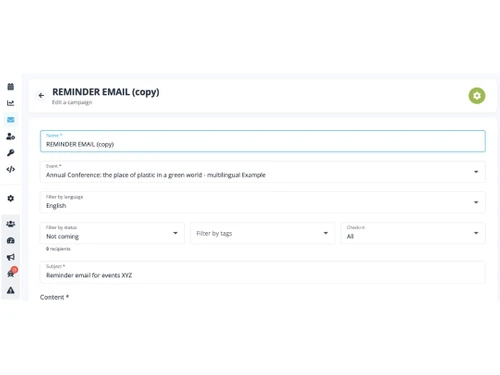
Task: Open the Filter by language dropdown
Action: [263, 202]
